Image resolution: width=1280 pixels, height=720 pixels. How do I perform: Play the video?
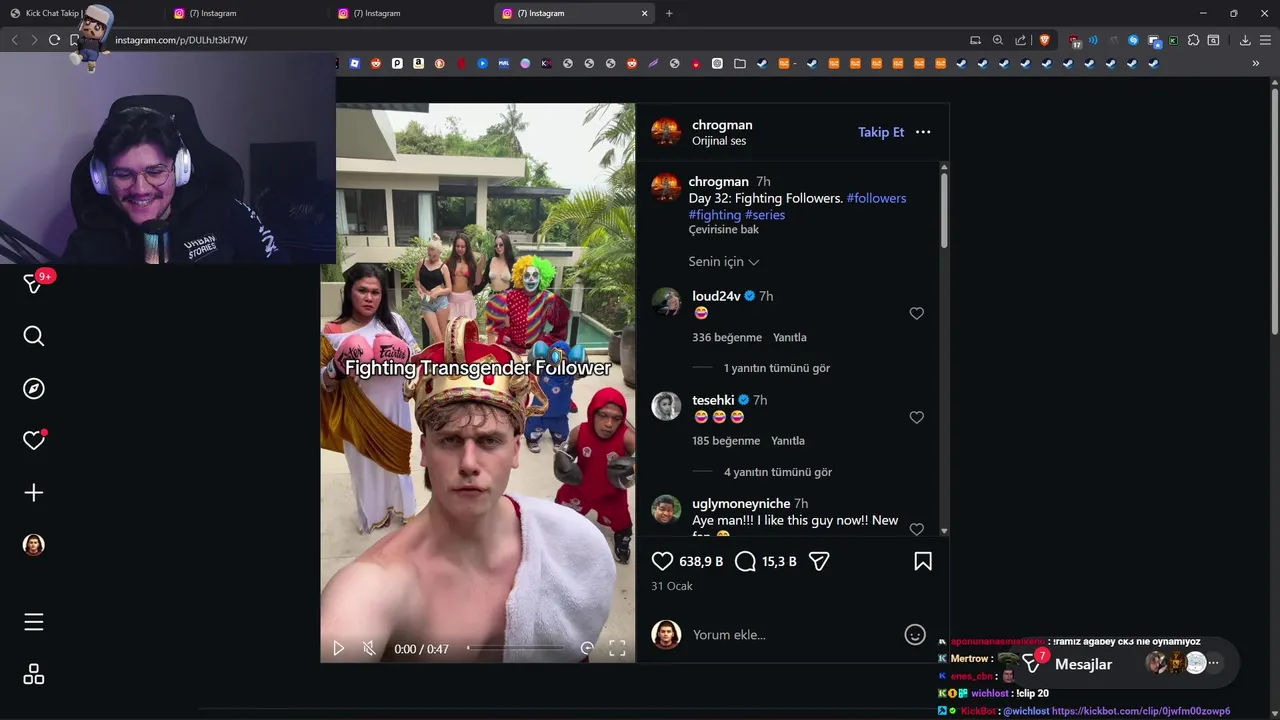click(338, 648)
